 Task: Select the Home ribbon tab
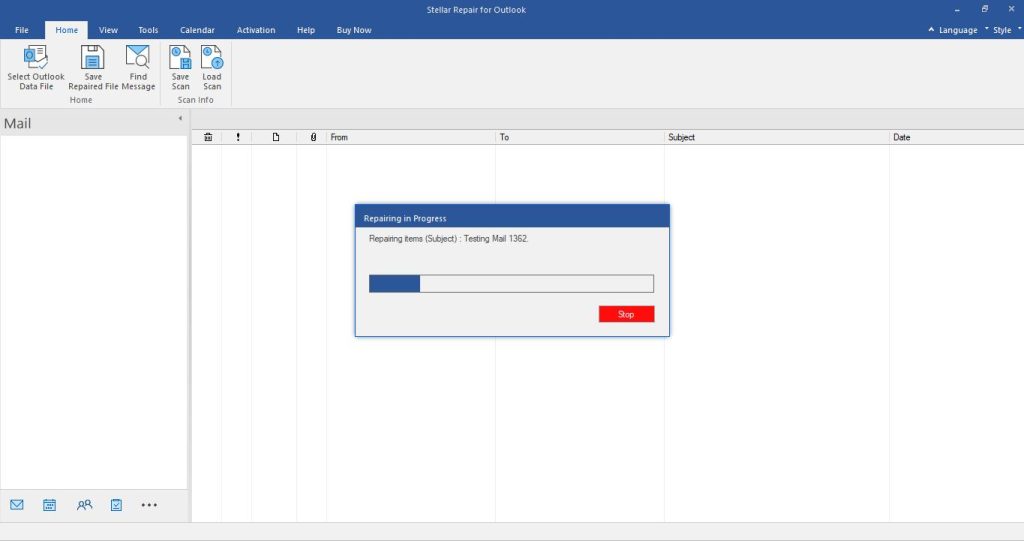click(67, 30)
